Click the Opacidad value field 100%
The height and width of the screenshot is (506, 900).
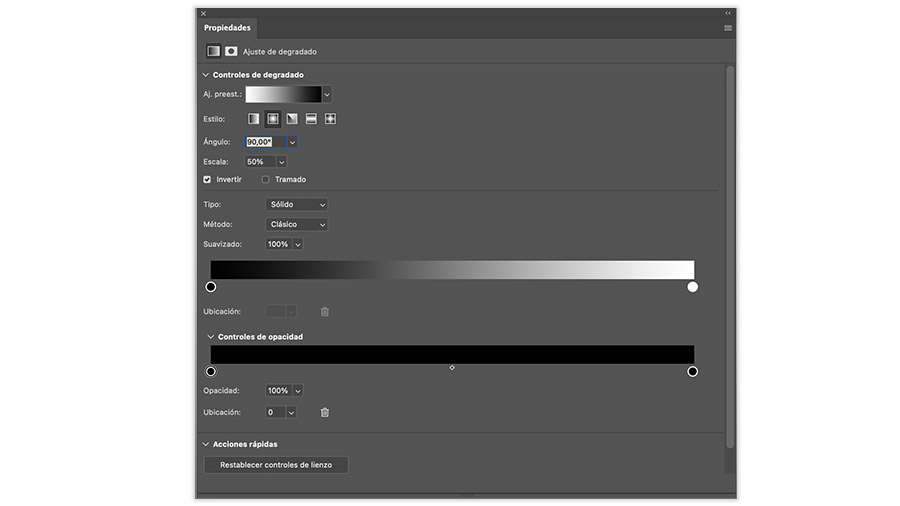(280, 391)
